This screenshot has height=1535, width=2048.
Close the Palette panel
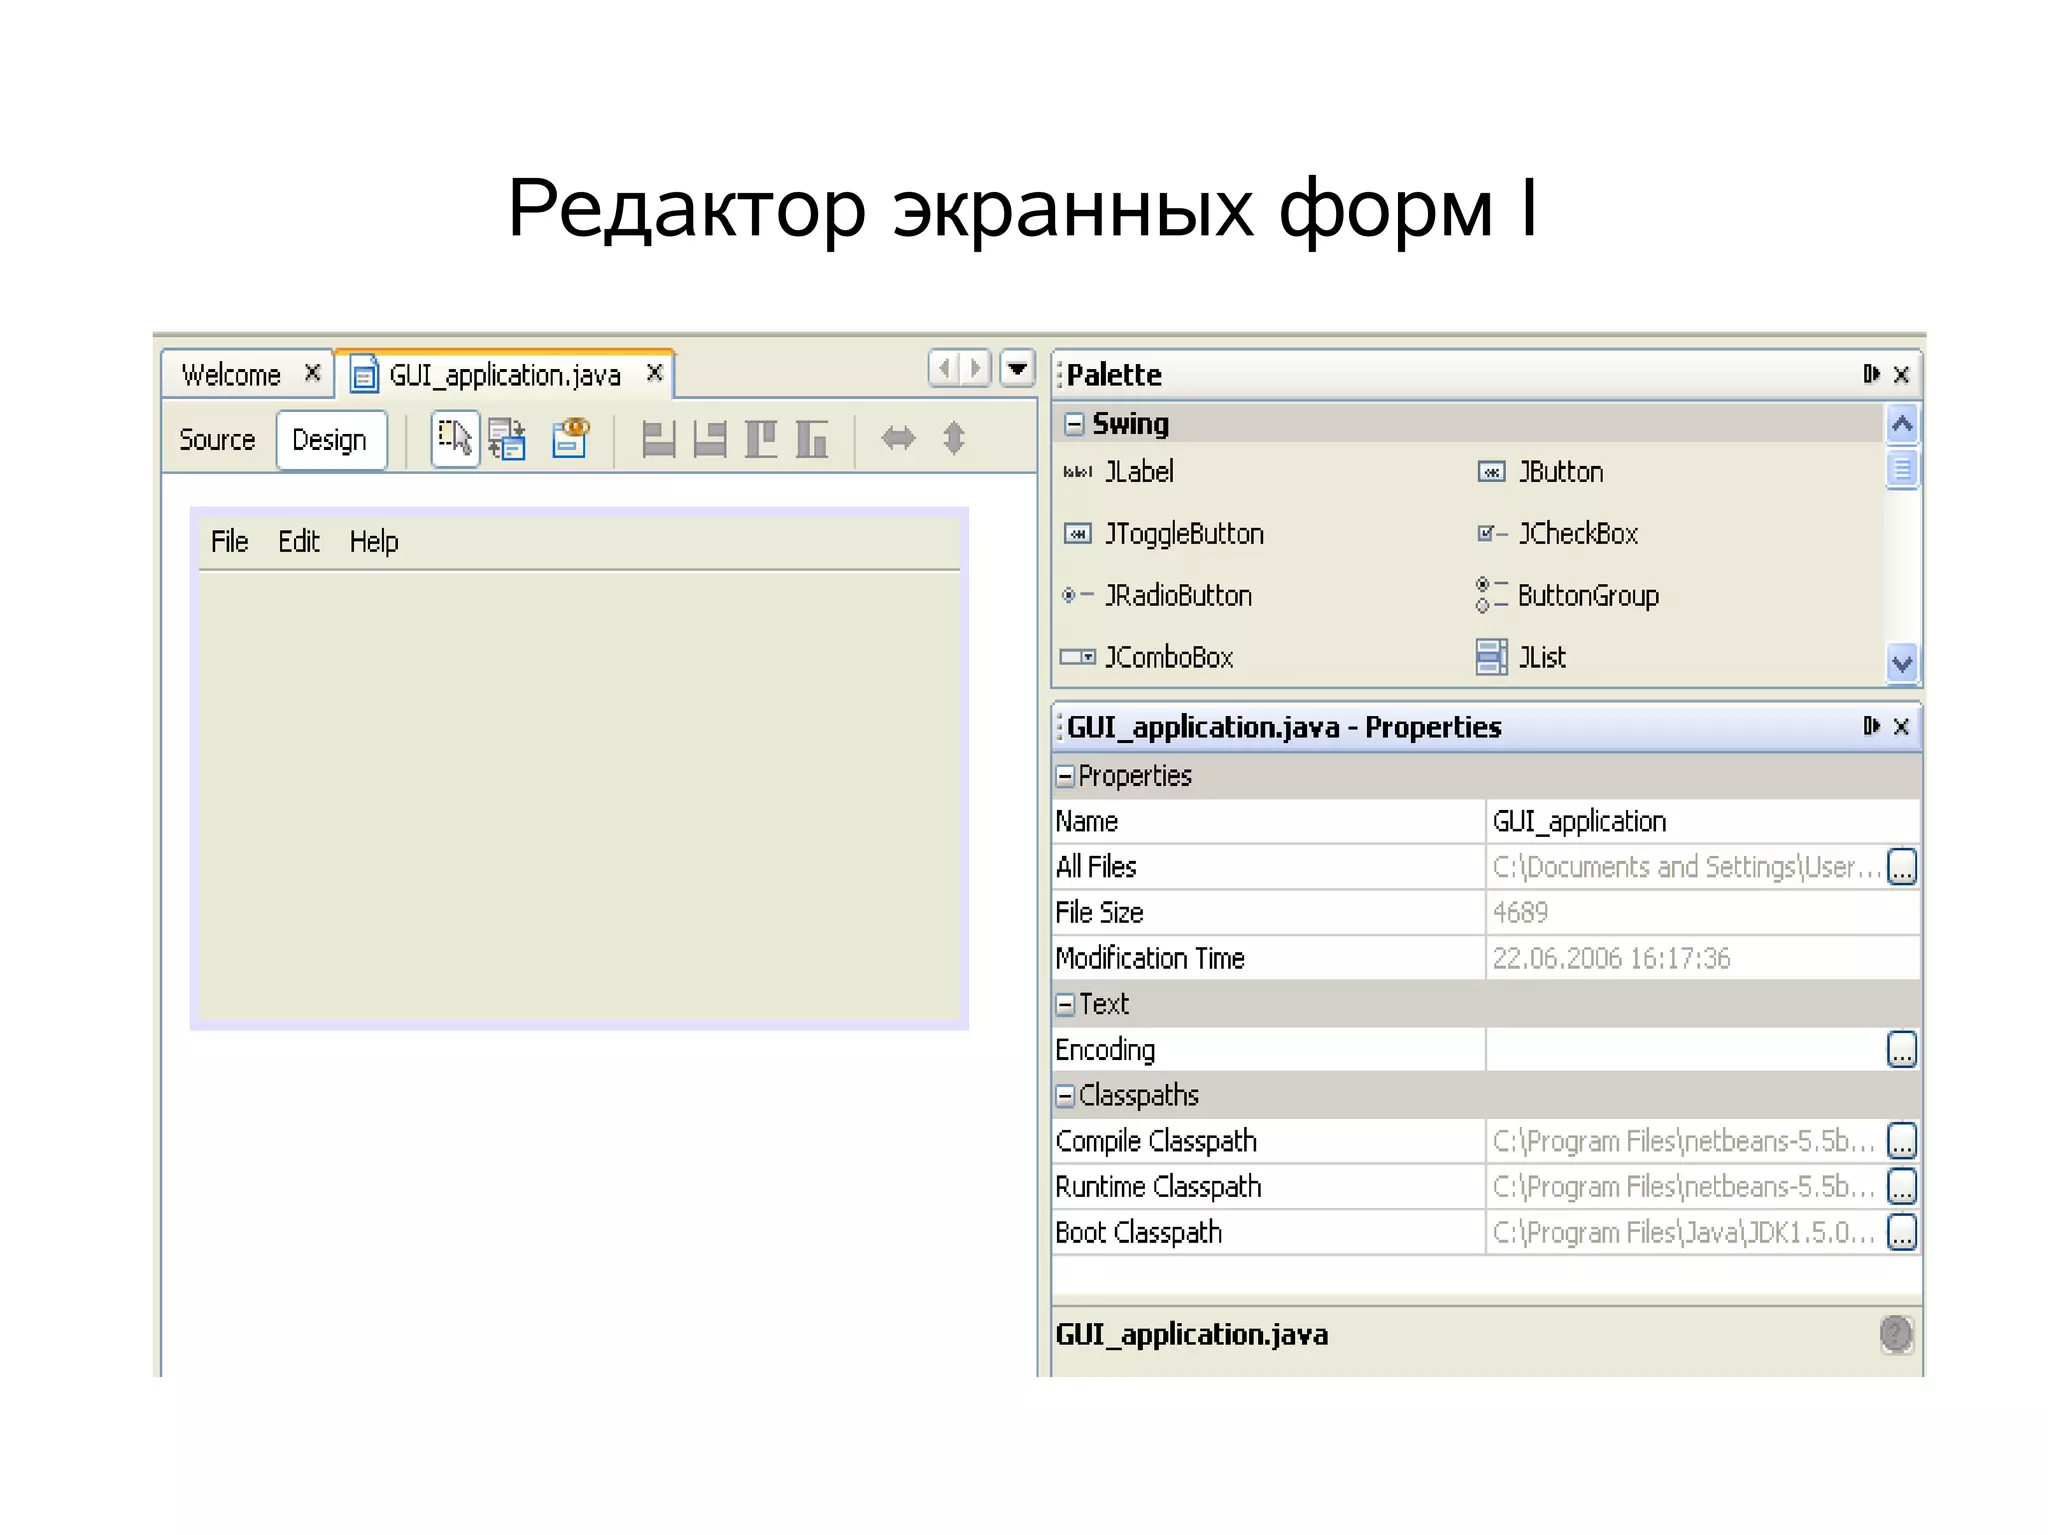pyautogui.click(x=1902, y=374)
